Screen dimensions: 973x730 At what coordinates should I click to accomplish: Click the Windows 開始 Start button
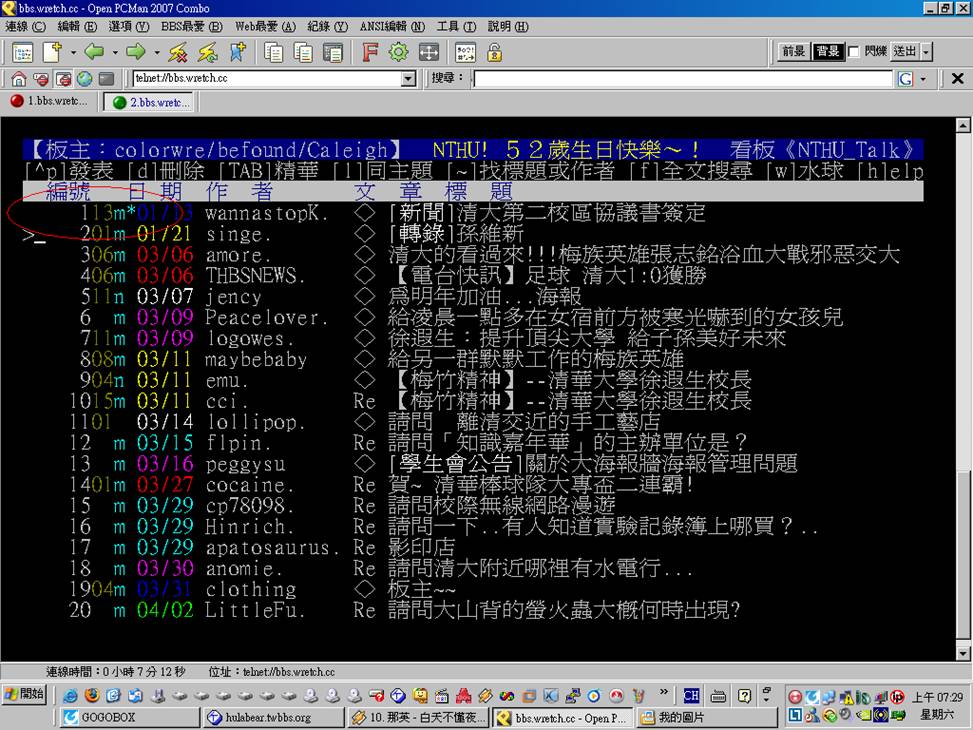[27, 695]
